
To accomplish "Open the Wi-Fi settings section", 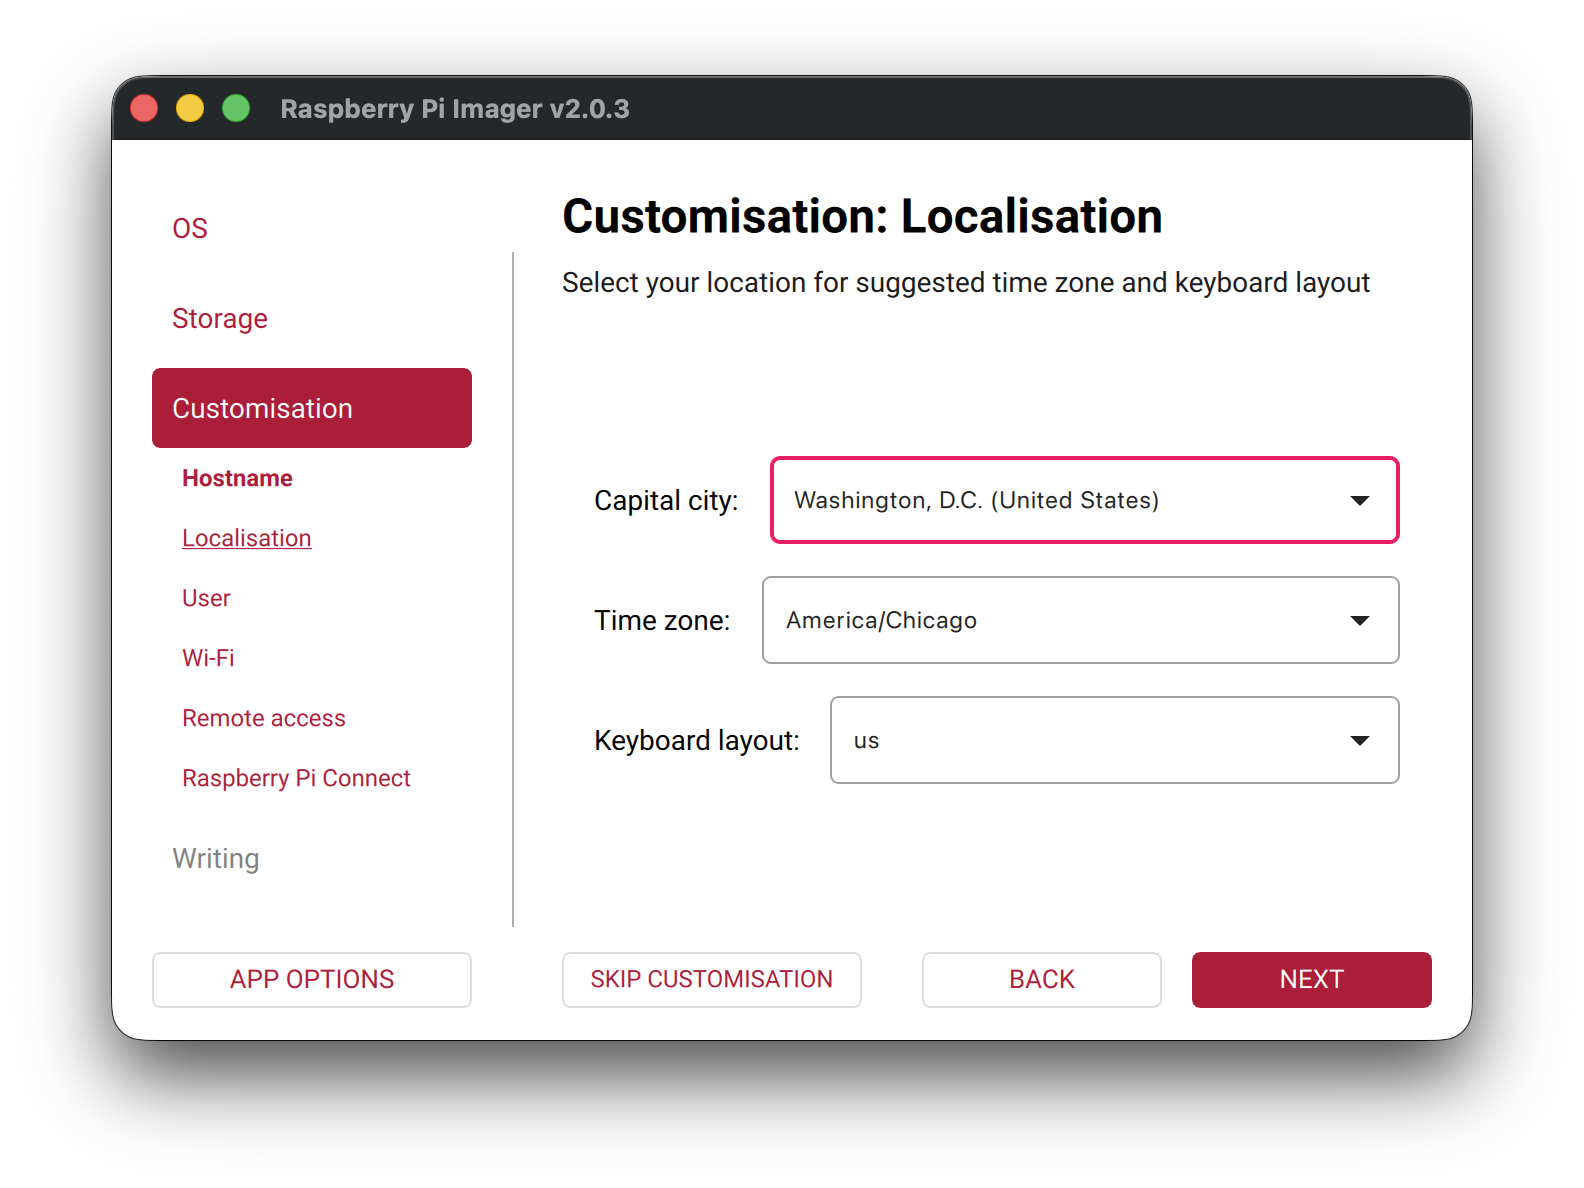I will tap(208, 658).
